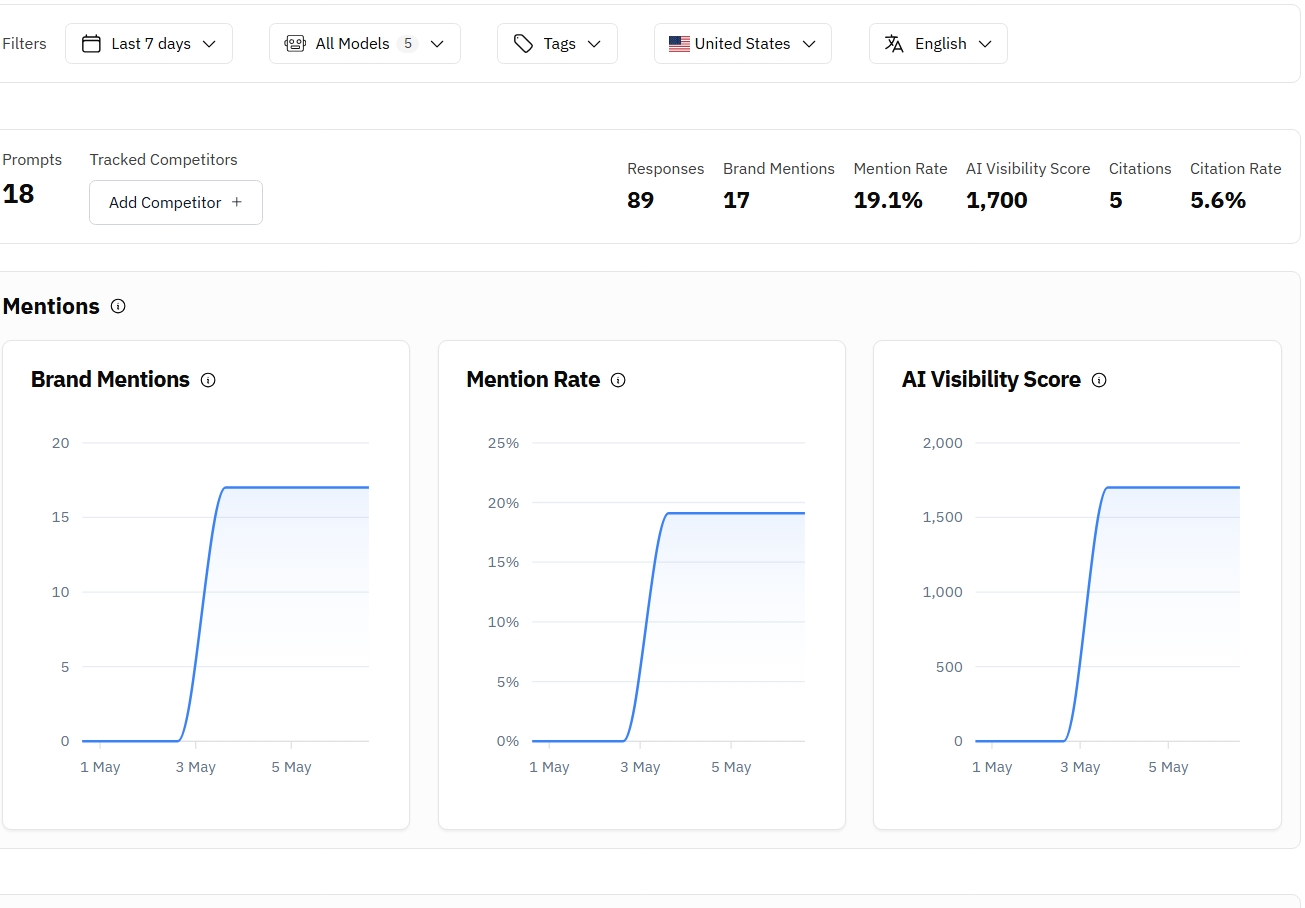Click the US flag icon

pos(680,44)
